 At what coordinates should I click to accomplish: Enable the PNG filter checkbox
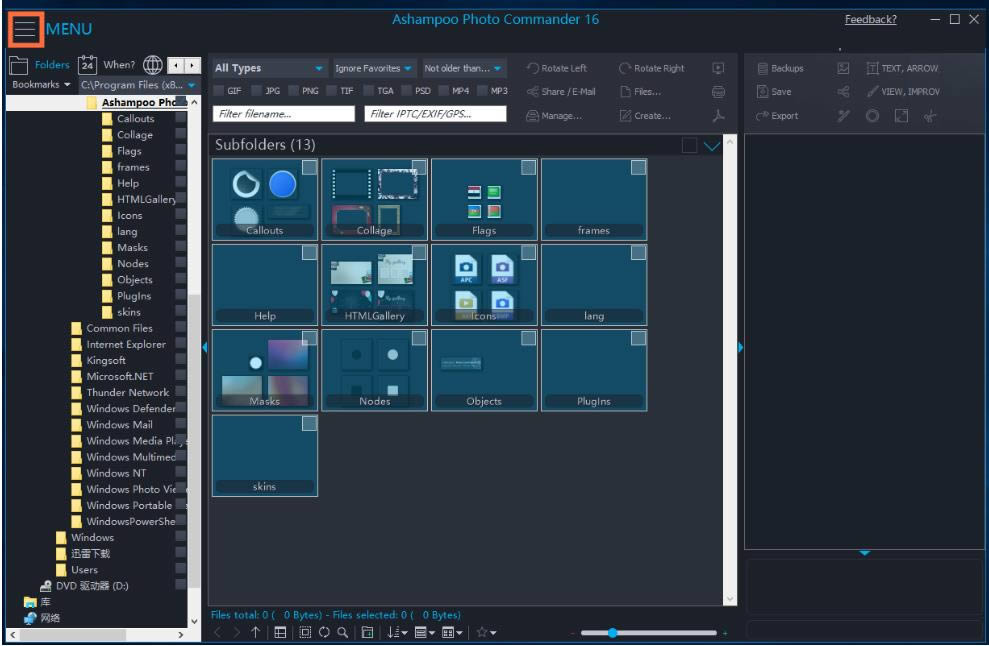[x=294, y=91]
